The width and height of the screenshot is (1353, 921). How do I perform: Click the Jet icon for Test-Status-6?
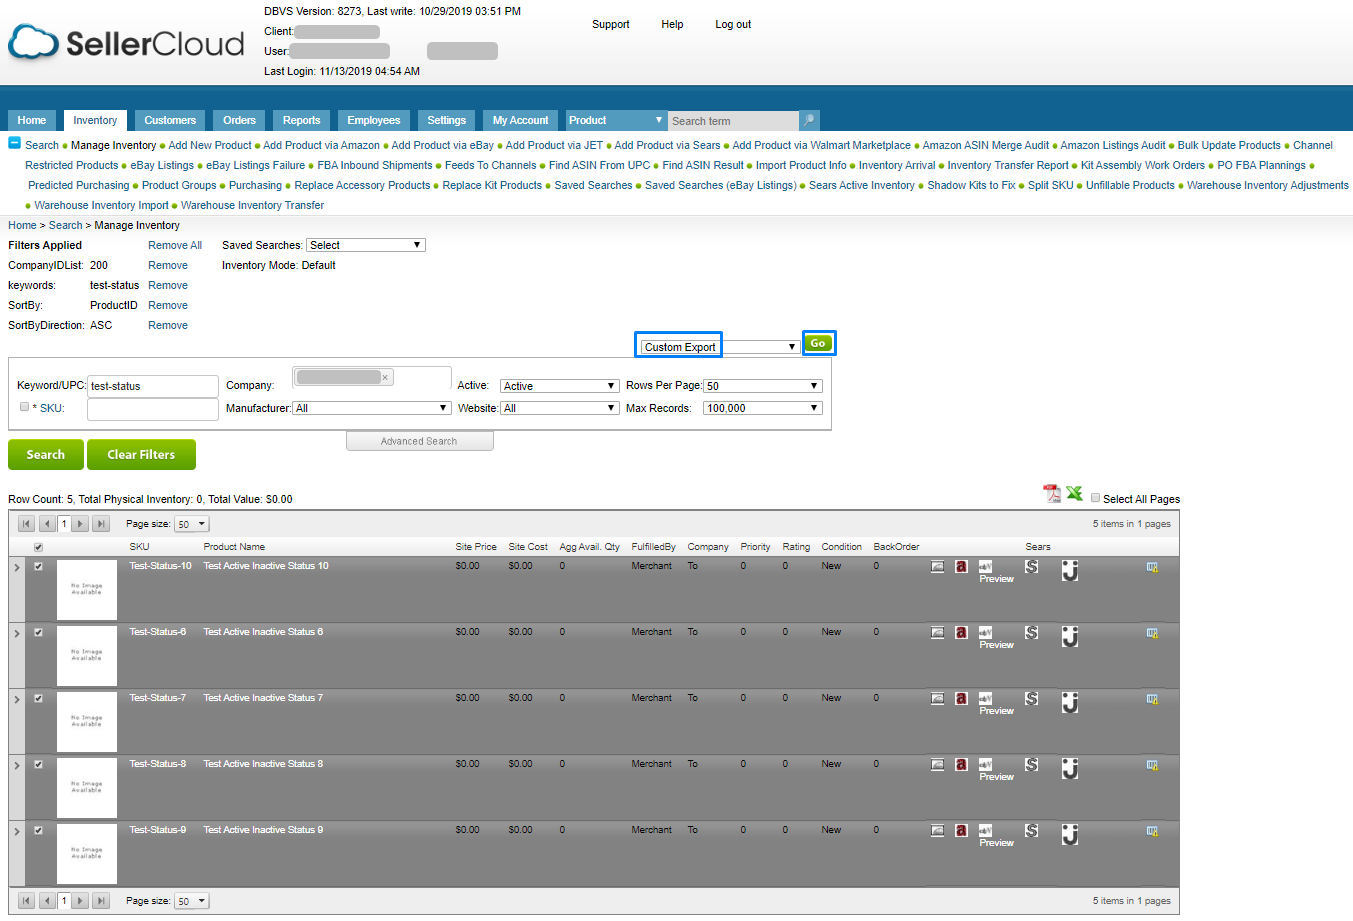pyautogui.click(x=1070, y=636)
